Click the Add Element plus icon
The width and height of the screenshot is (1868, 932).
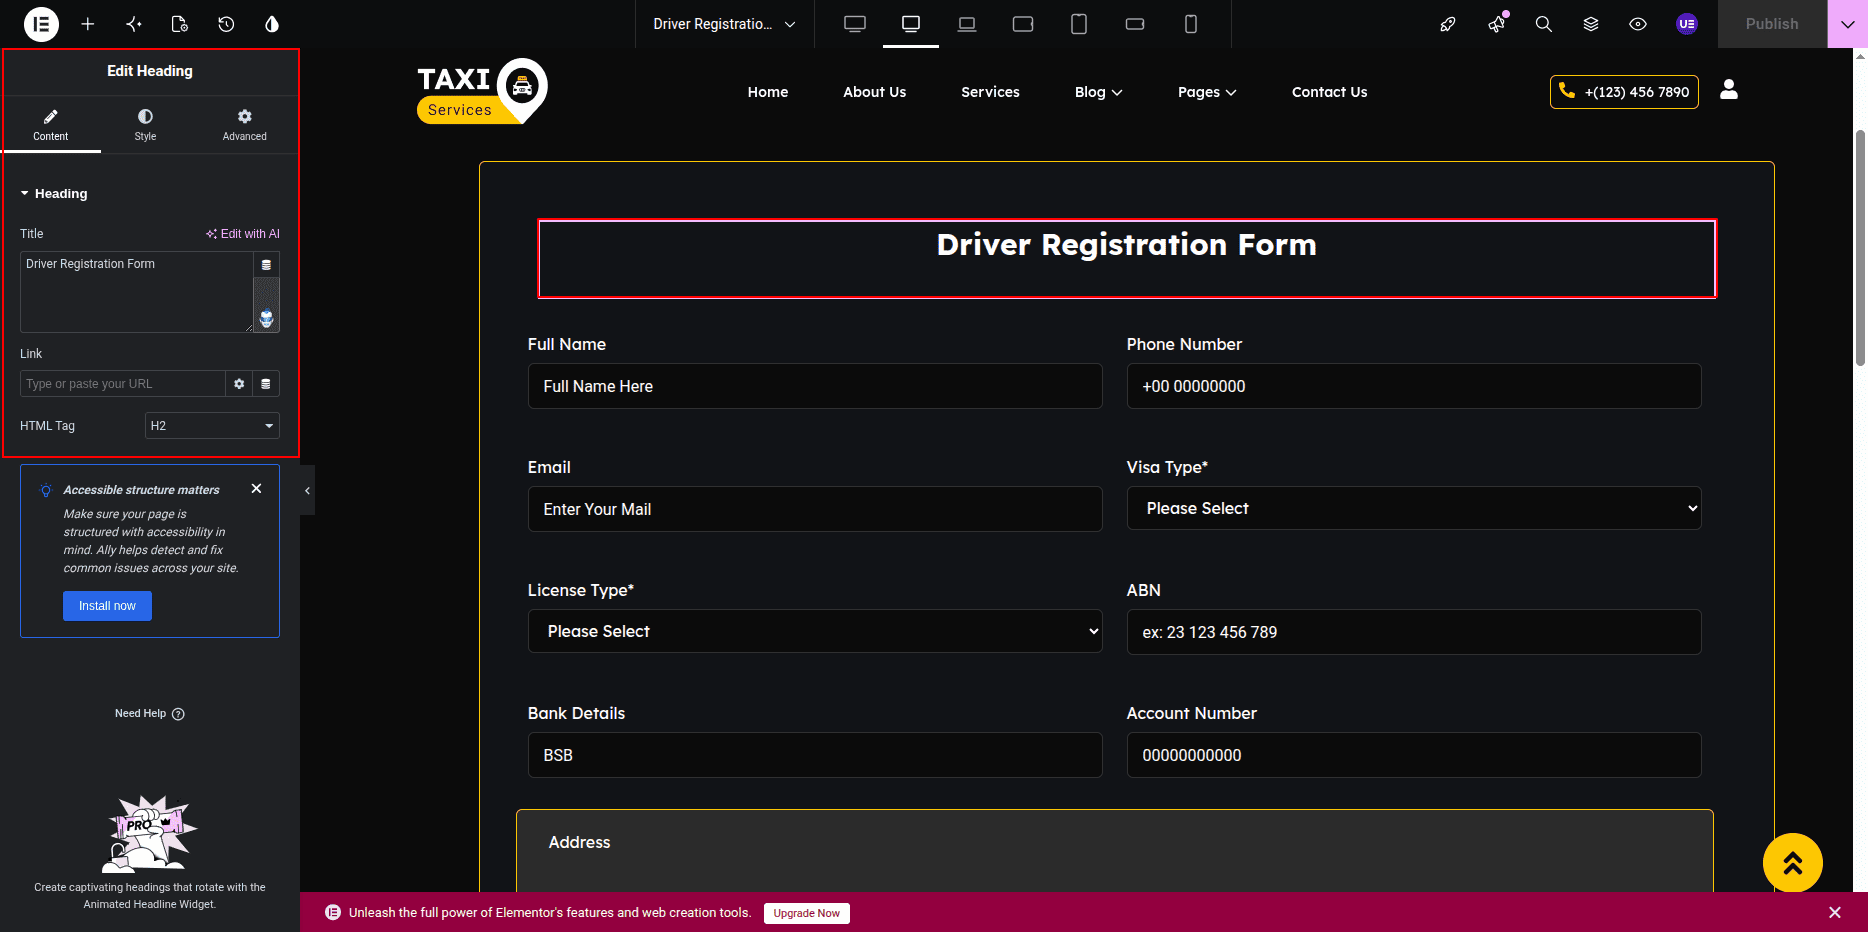(x=88, y=24)
